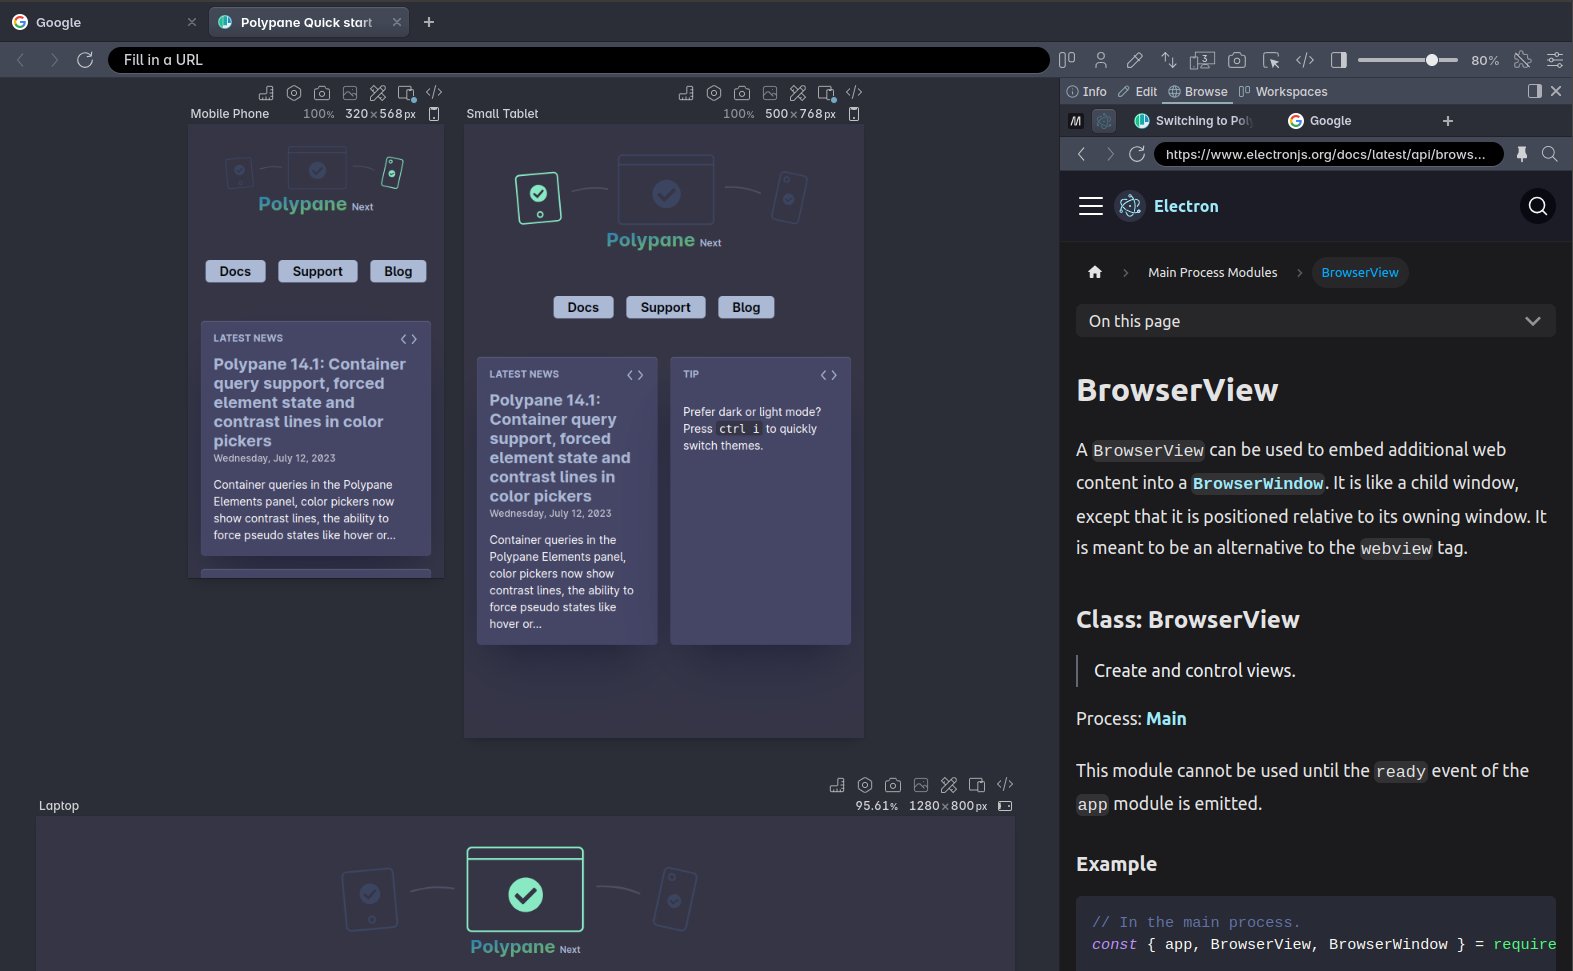Screen dimensions: 1573x971
Task: Expand the On this page dropdown
Action: coord(1315,321)
